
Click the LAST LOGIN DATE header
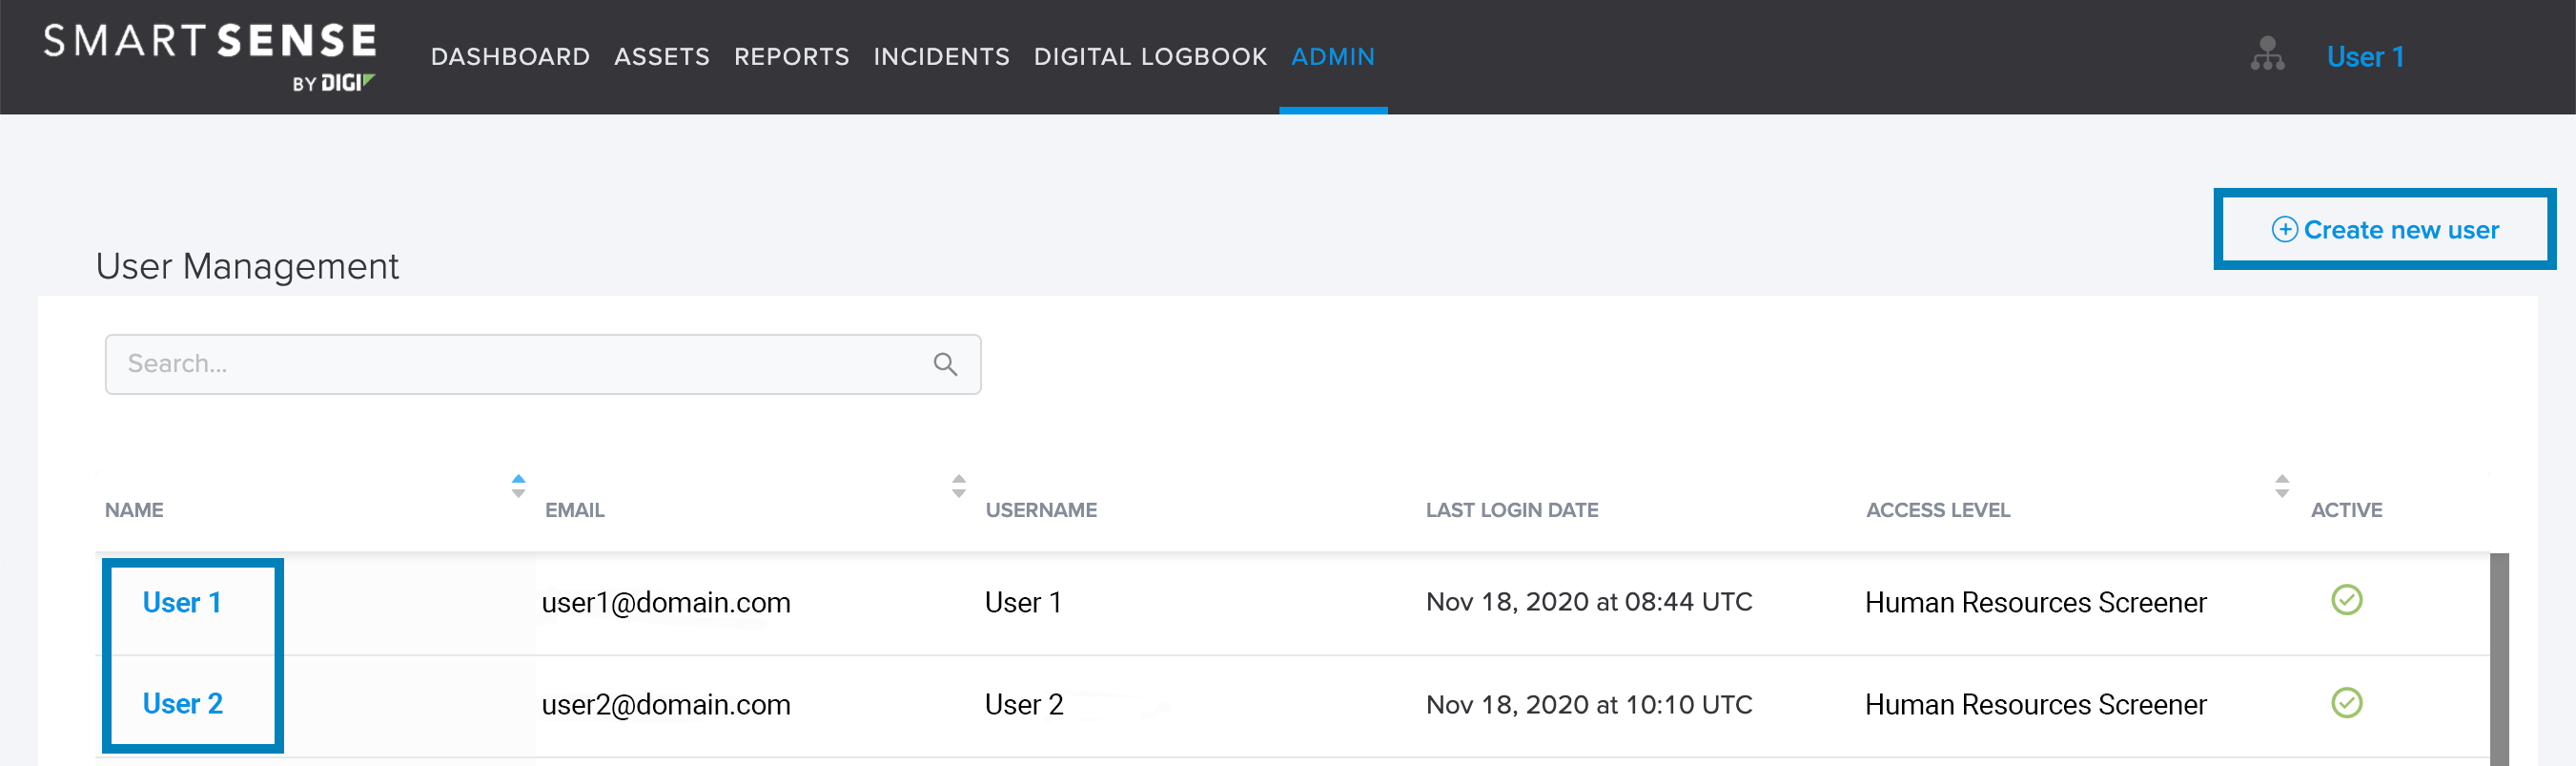1512,510
